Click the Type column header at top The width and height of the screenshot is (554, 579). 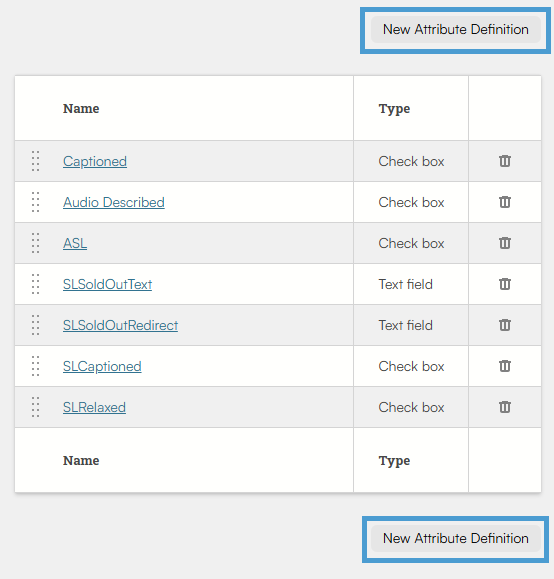point(394,109)
